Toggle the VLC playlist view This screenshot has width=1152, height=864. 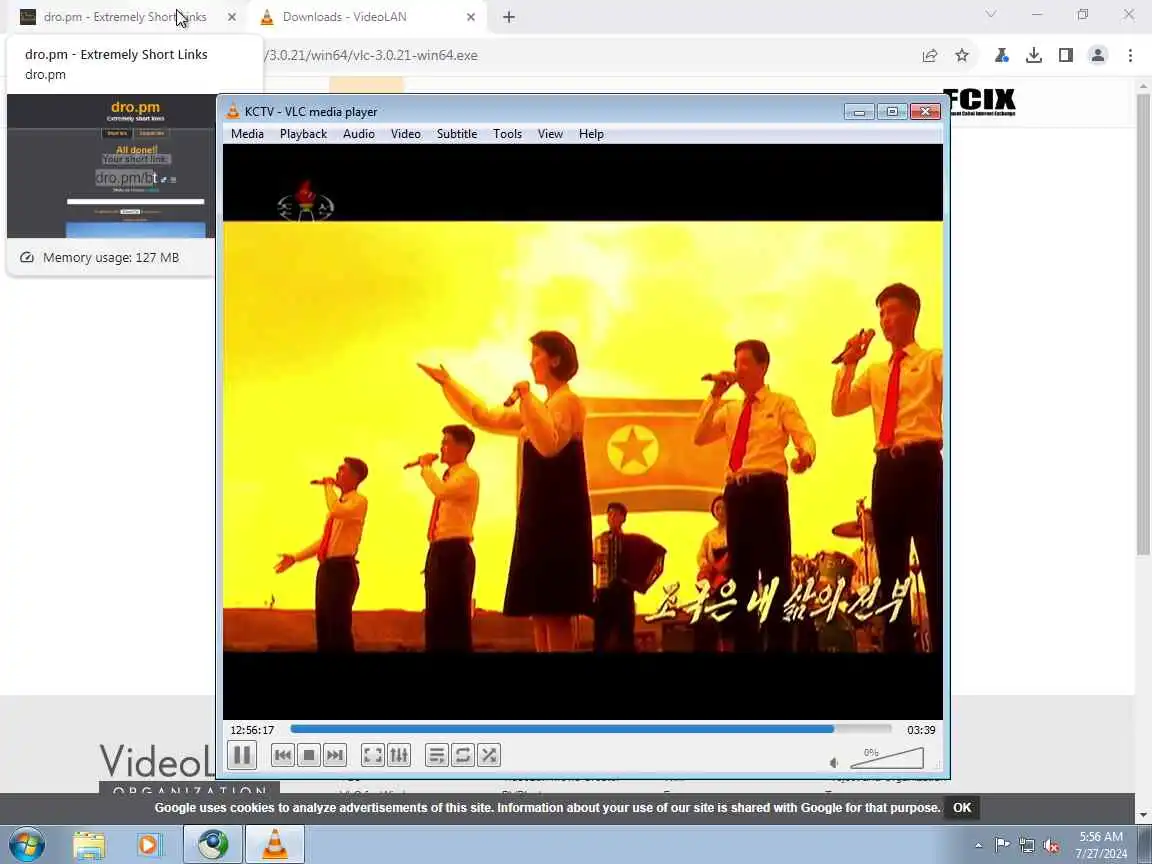pyautogui.click(x=437, y=755)
